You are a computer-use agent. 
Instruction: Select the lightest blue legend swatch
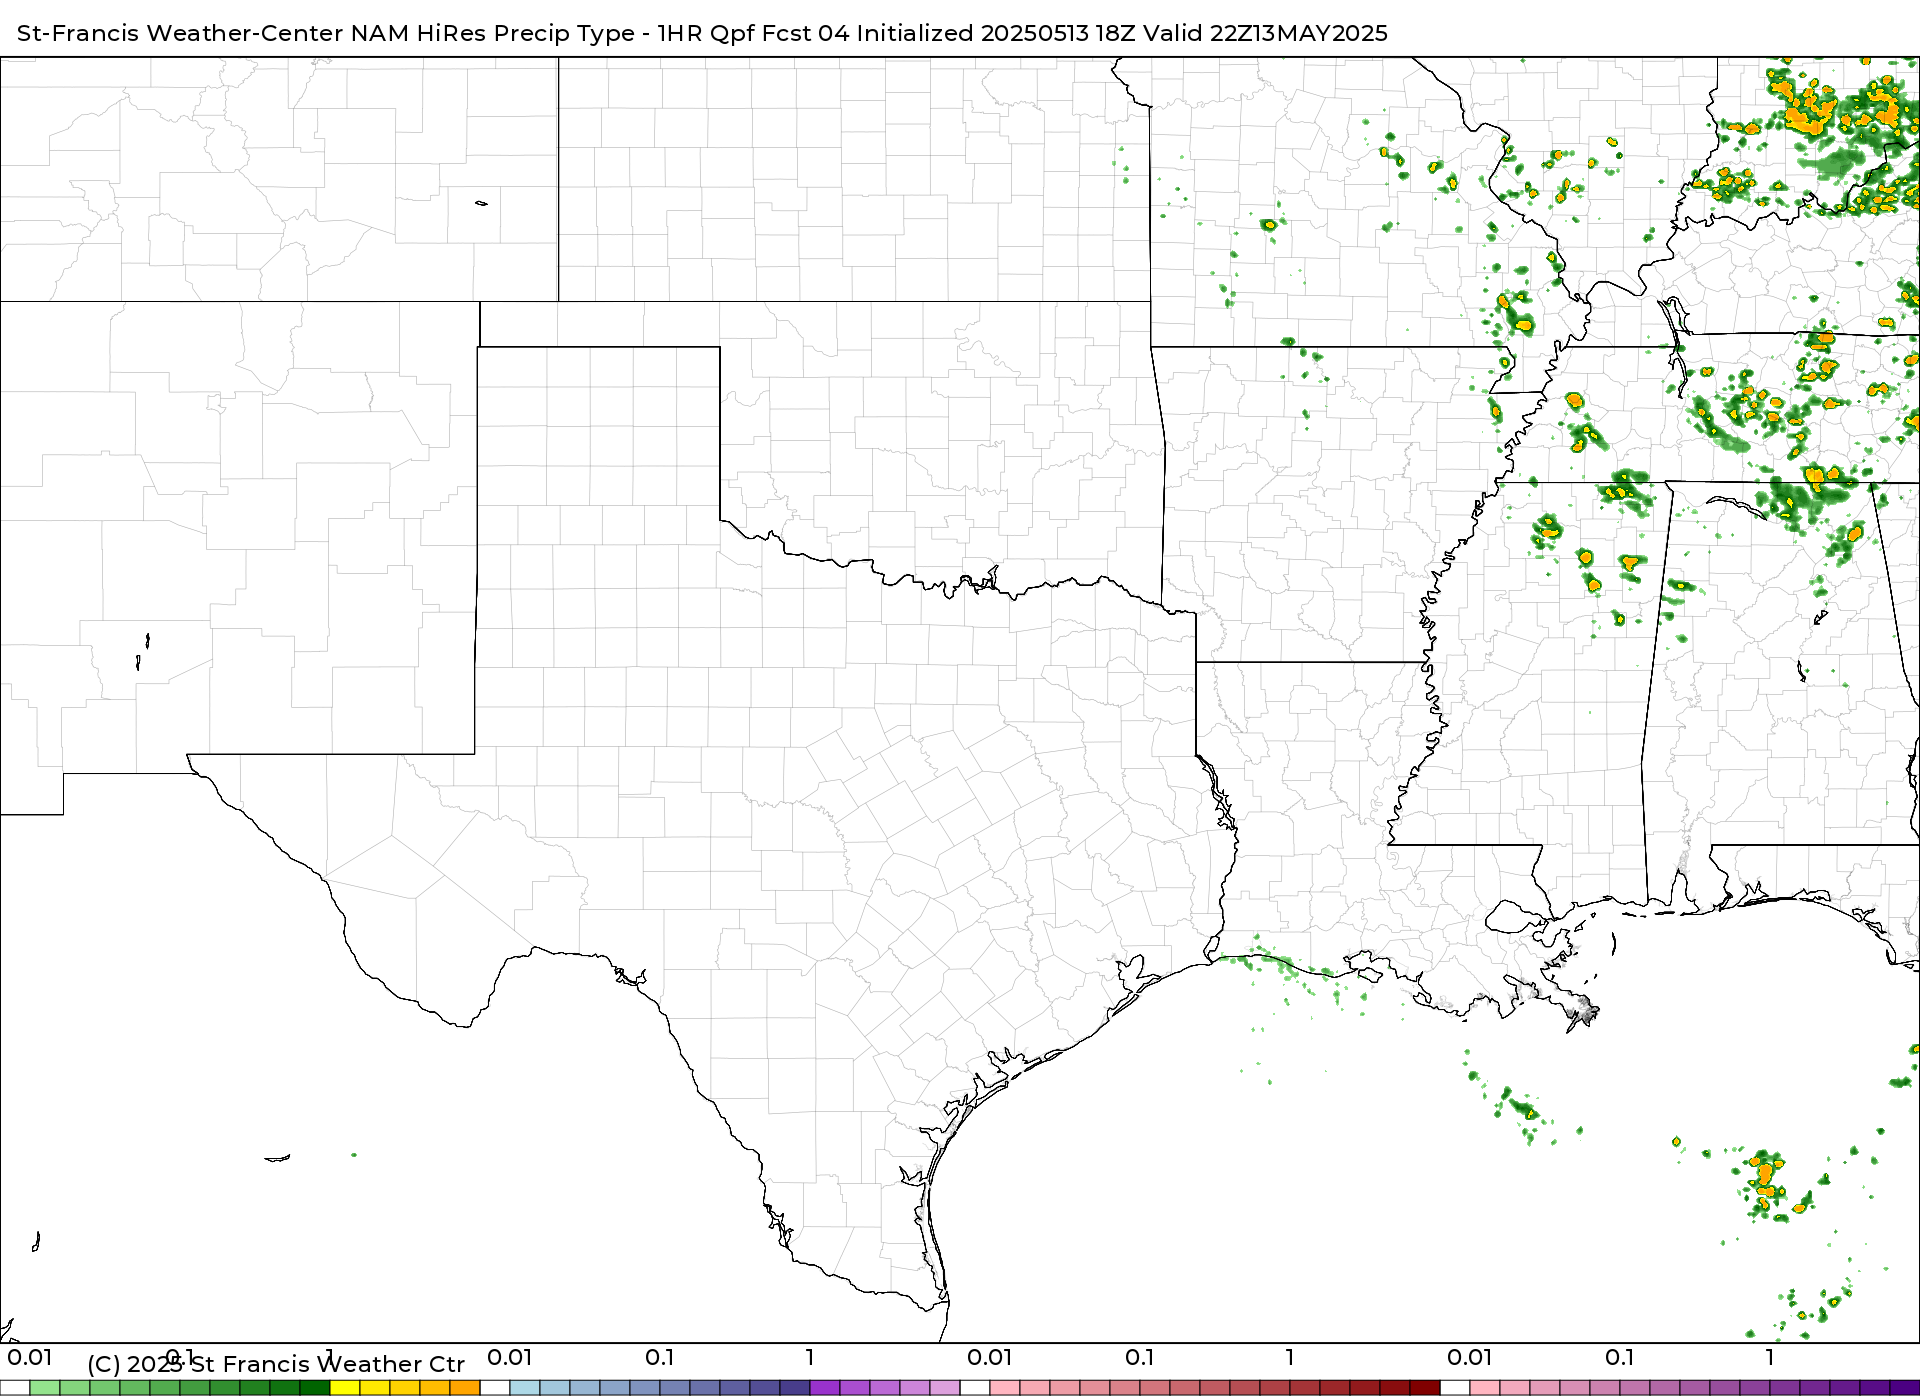click(525, 1388)
